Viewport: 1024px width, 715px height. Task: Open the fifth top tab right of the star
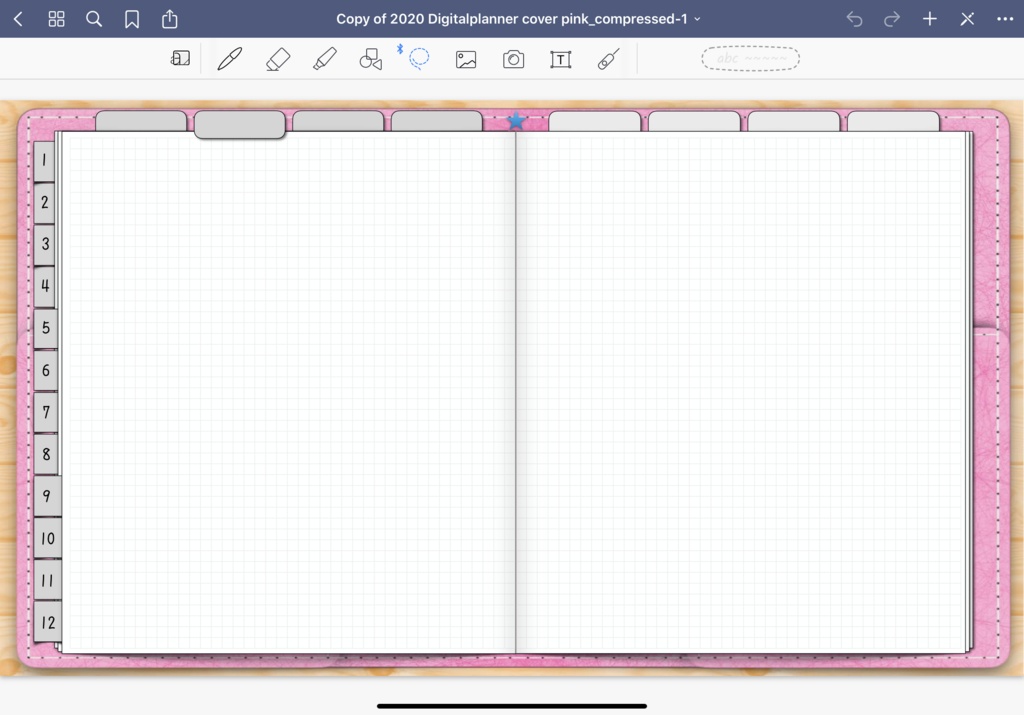point(595,121)
